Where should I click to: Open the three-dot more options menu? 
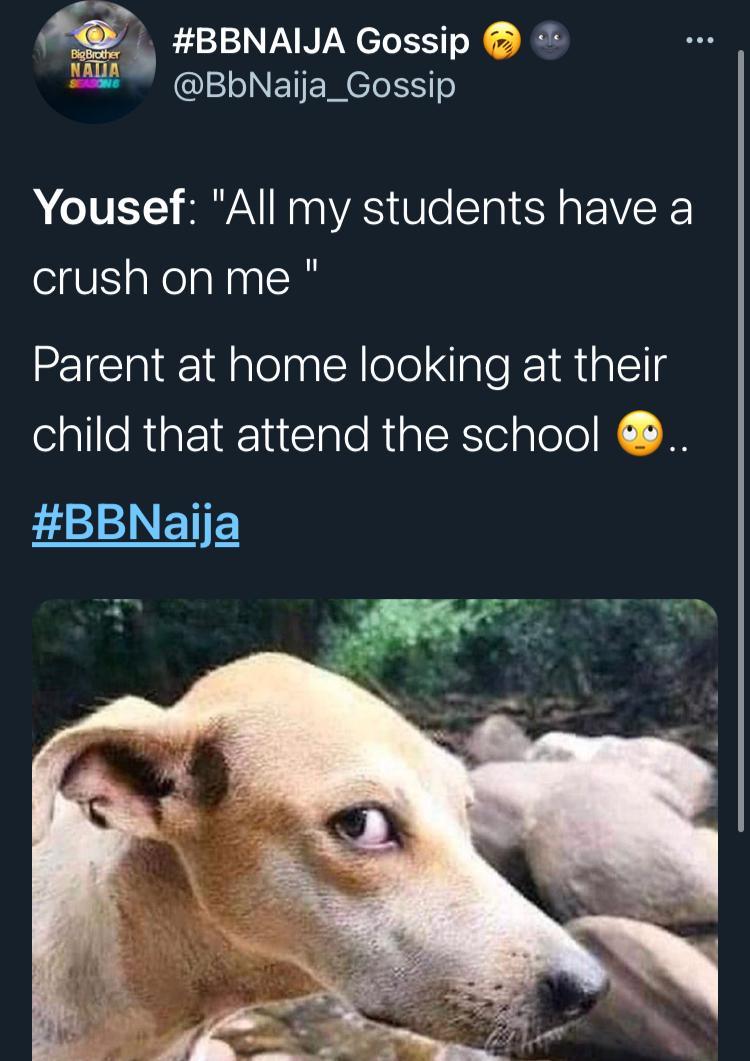point(699,41)
